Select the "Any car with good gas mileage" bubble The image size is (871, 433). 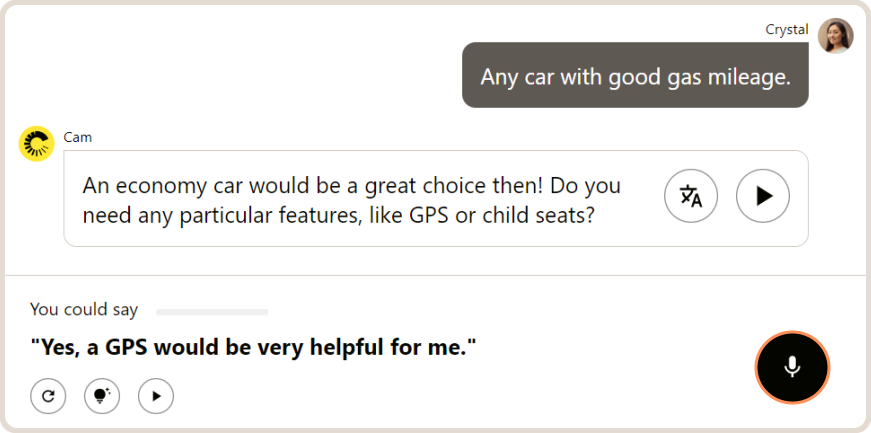point(634,76)
